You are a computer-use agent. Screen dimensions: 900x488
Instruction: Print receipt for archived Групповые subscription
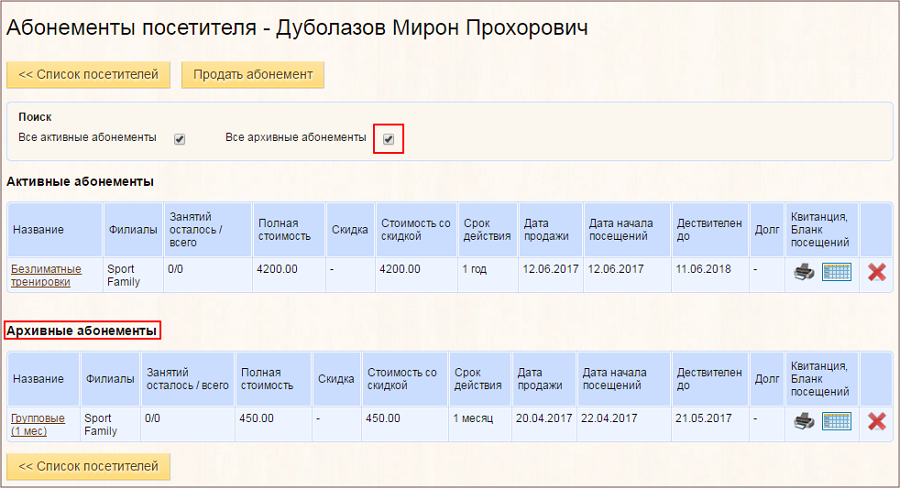click(x=804, y=421)
